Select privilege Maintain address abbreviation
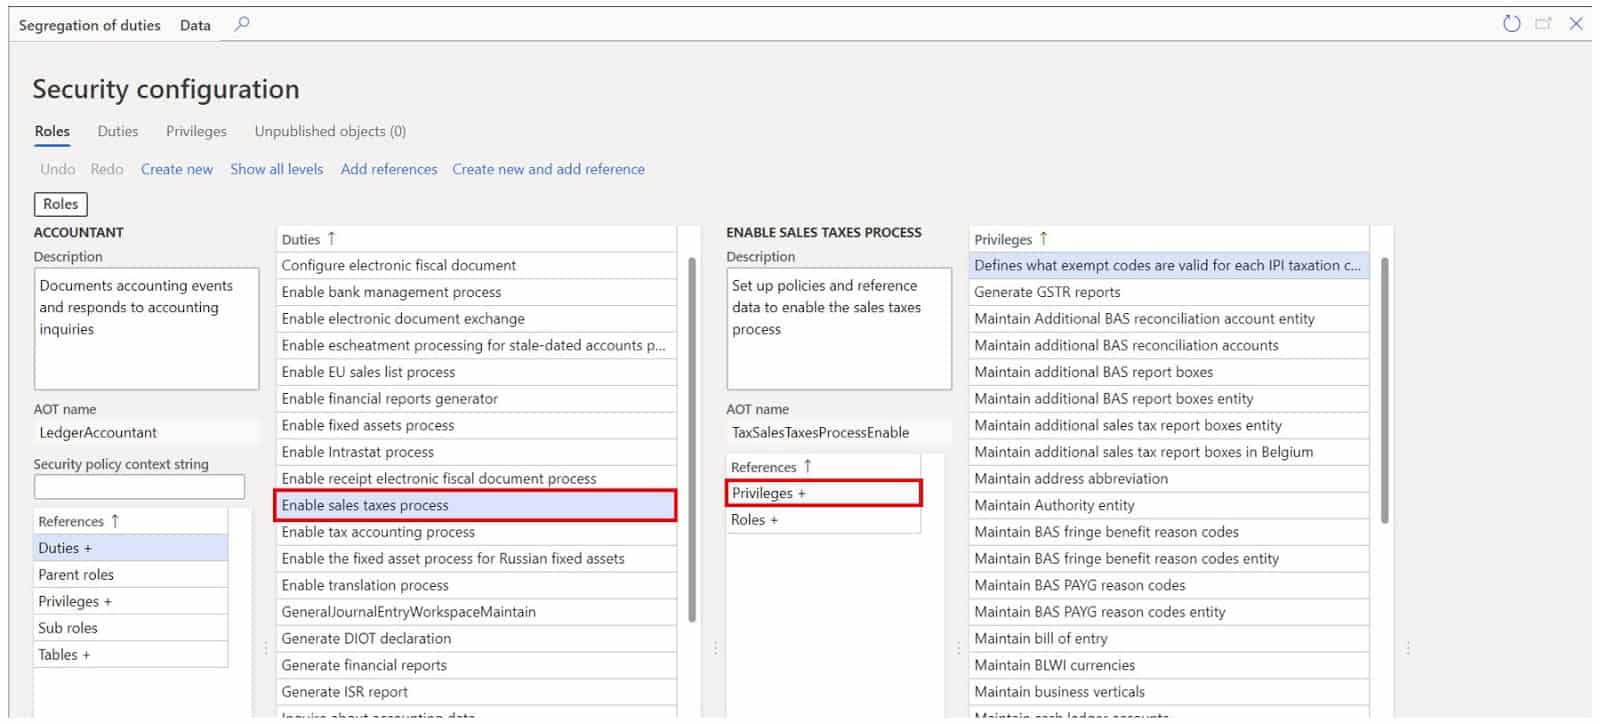 coord(1169,478)
